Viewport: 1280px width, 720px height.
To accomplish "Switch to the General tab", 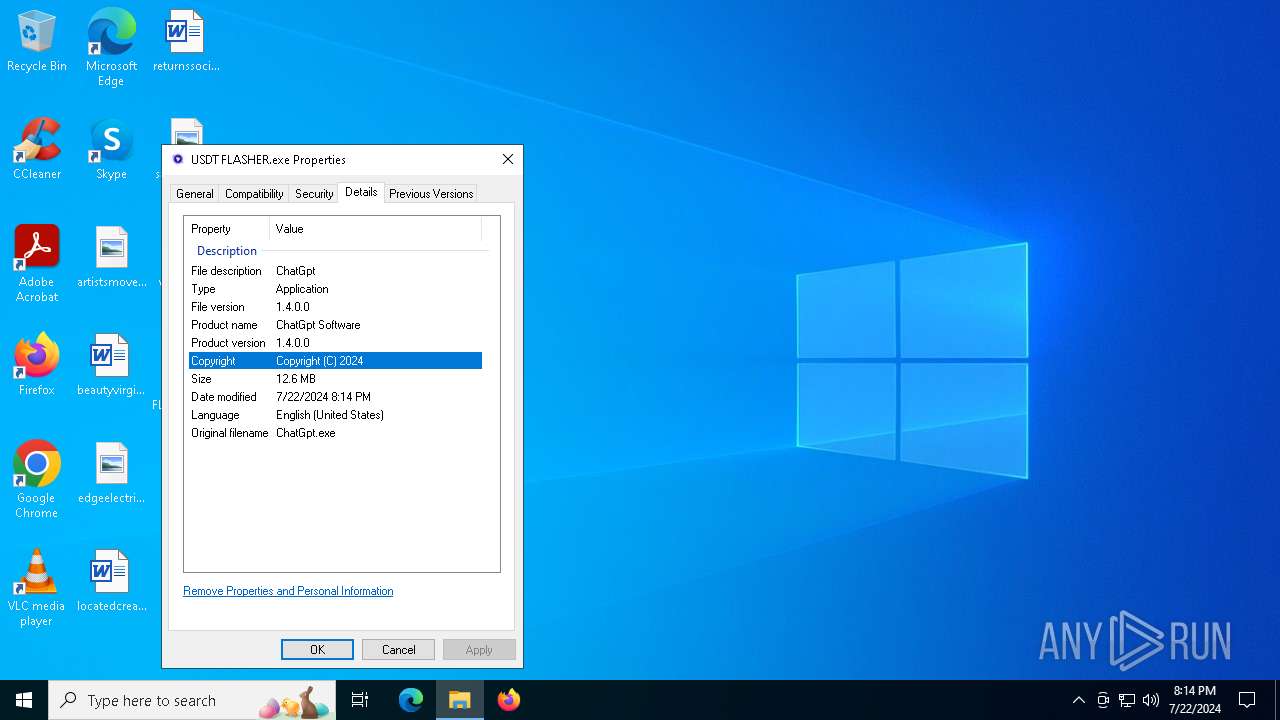I will click(194, 194).
